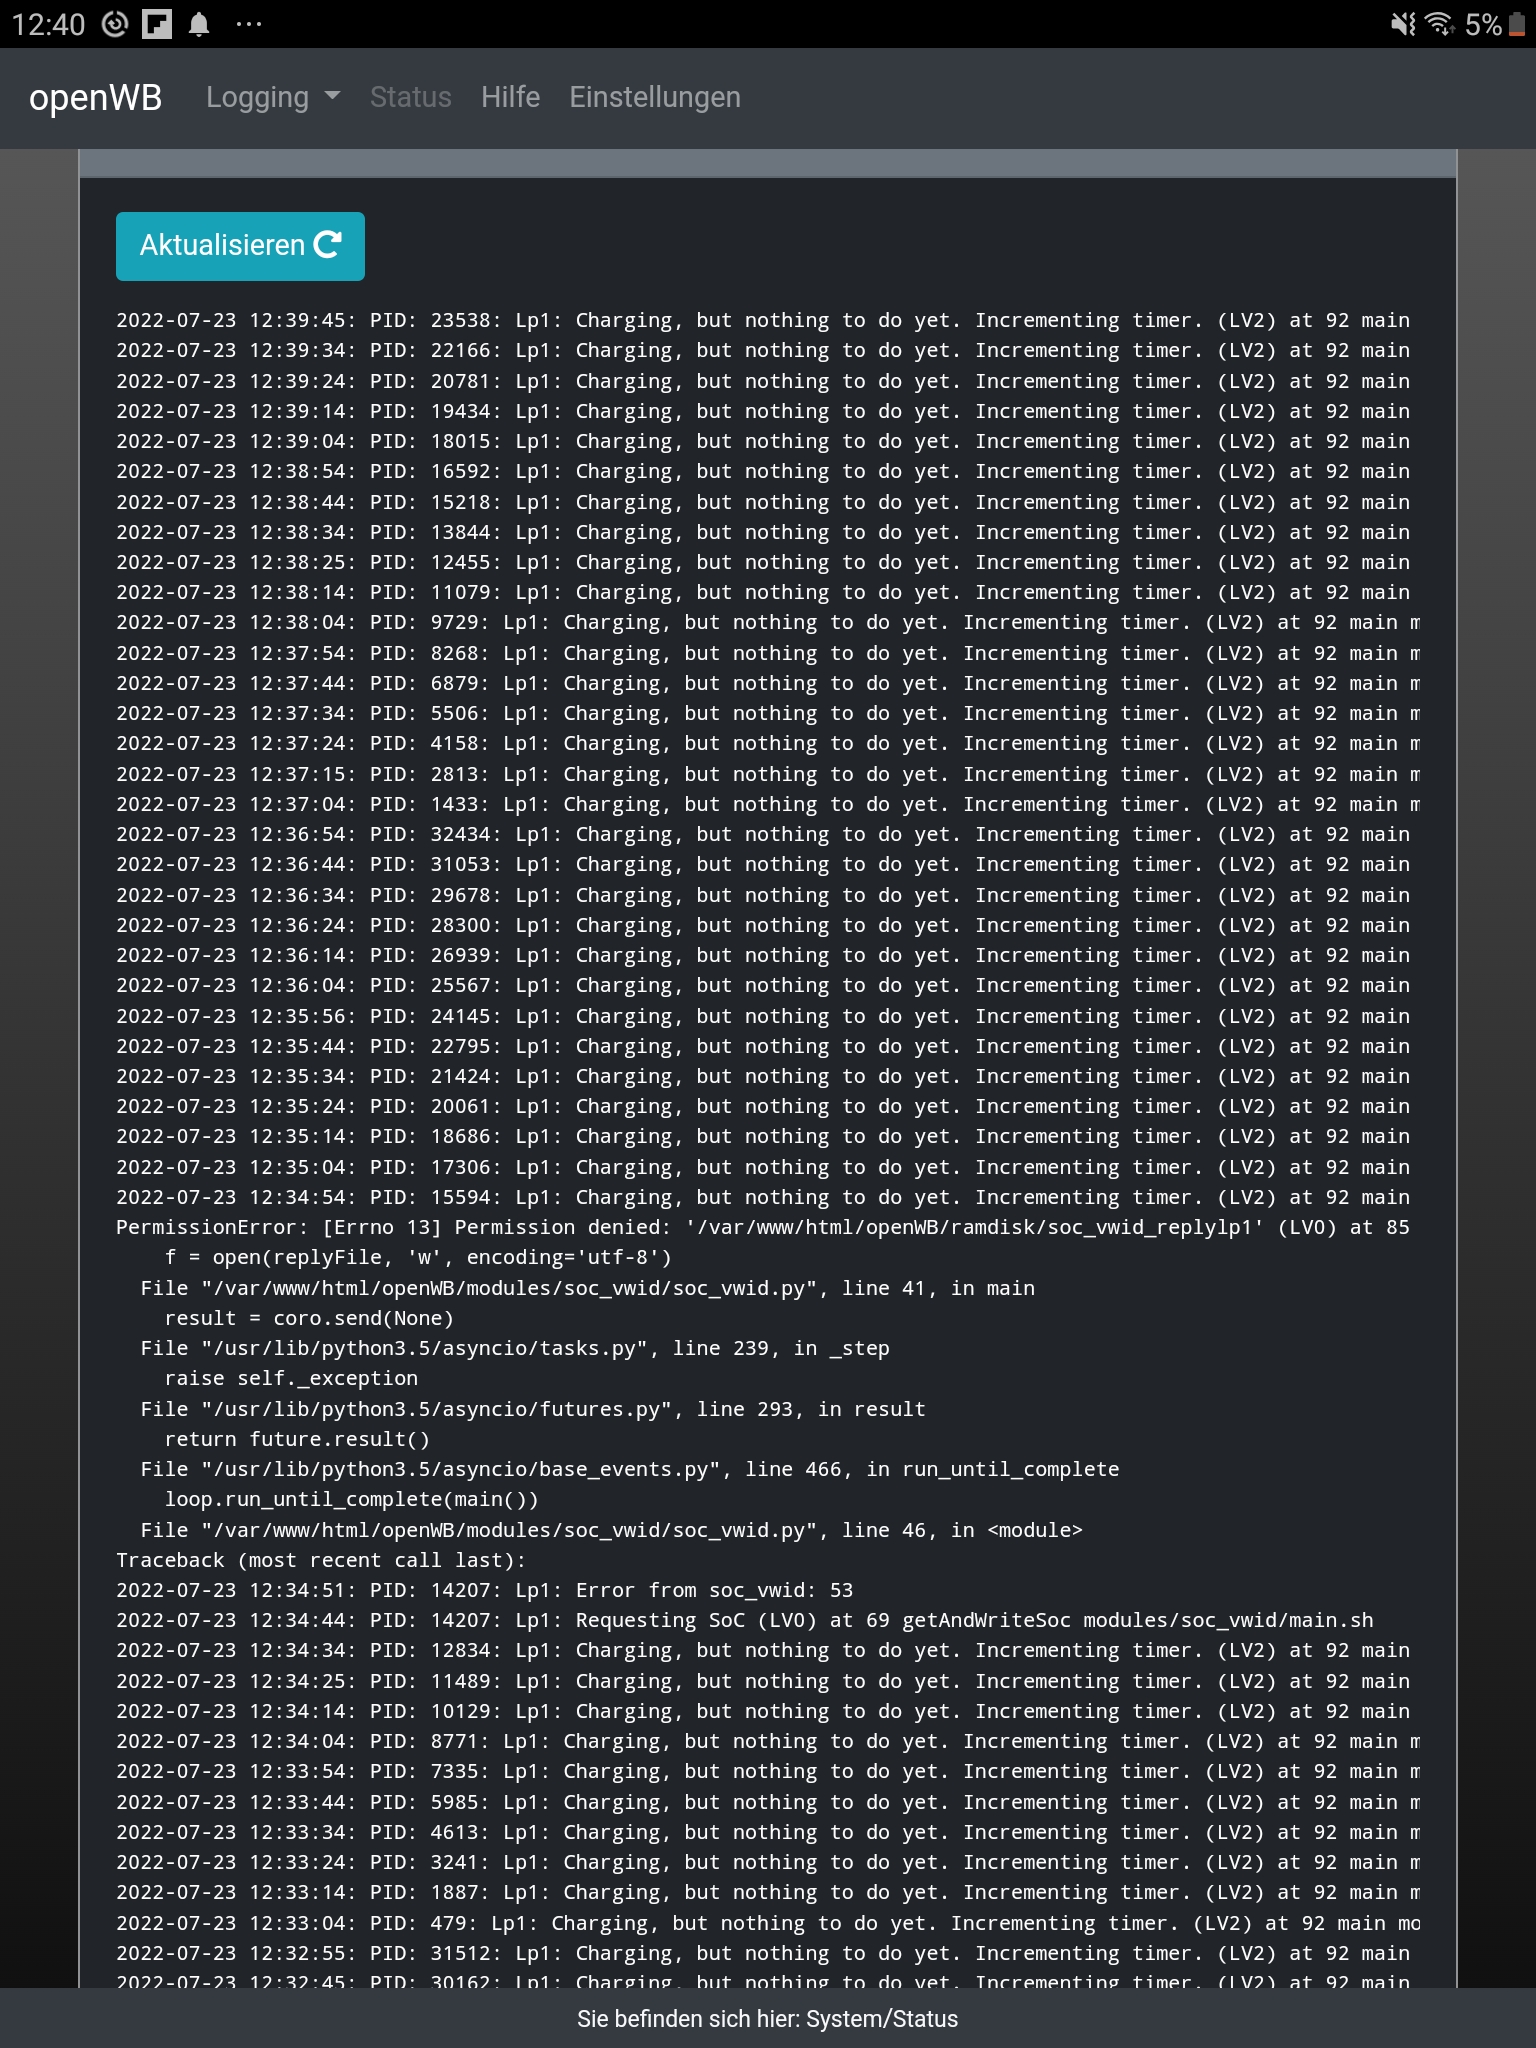Click the PermissionError log line
This screenshot has height=2048, width=1536.
[x=762, y=1227]
